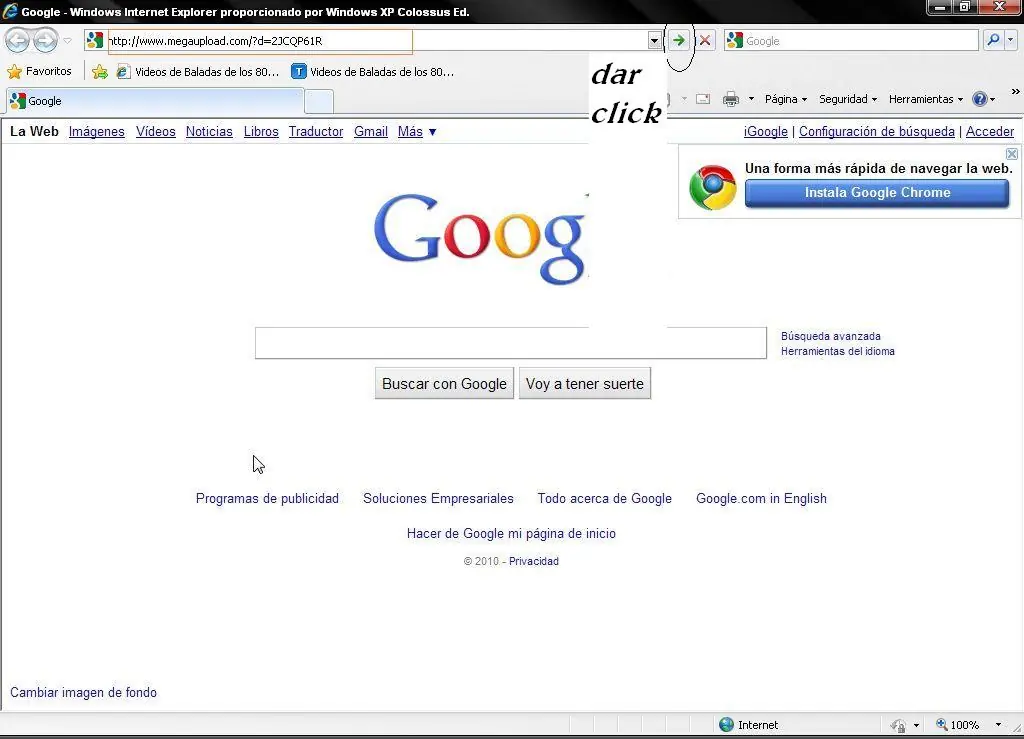Screen dimensions: 1024x739
Task: Click the site icon in address bar
Action: pyautogui.click(x=95, y=40)
